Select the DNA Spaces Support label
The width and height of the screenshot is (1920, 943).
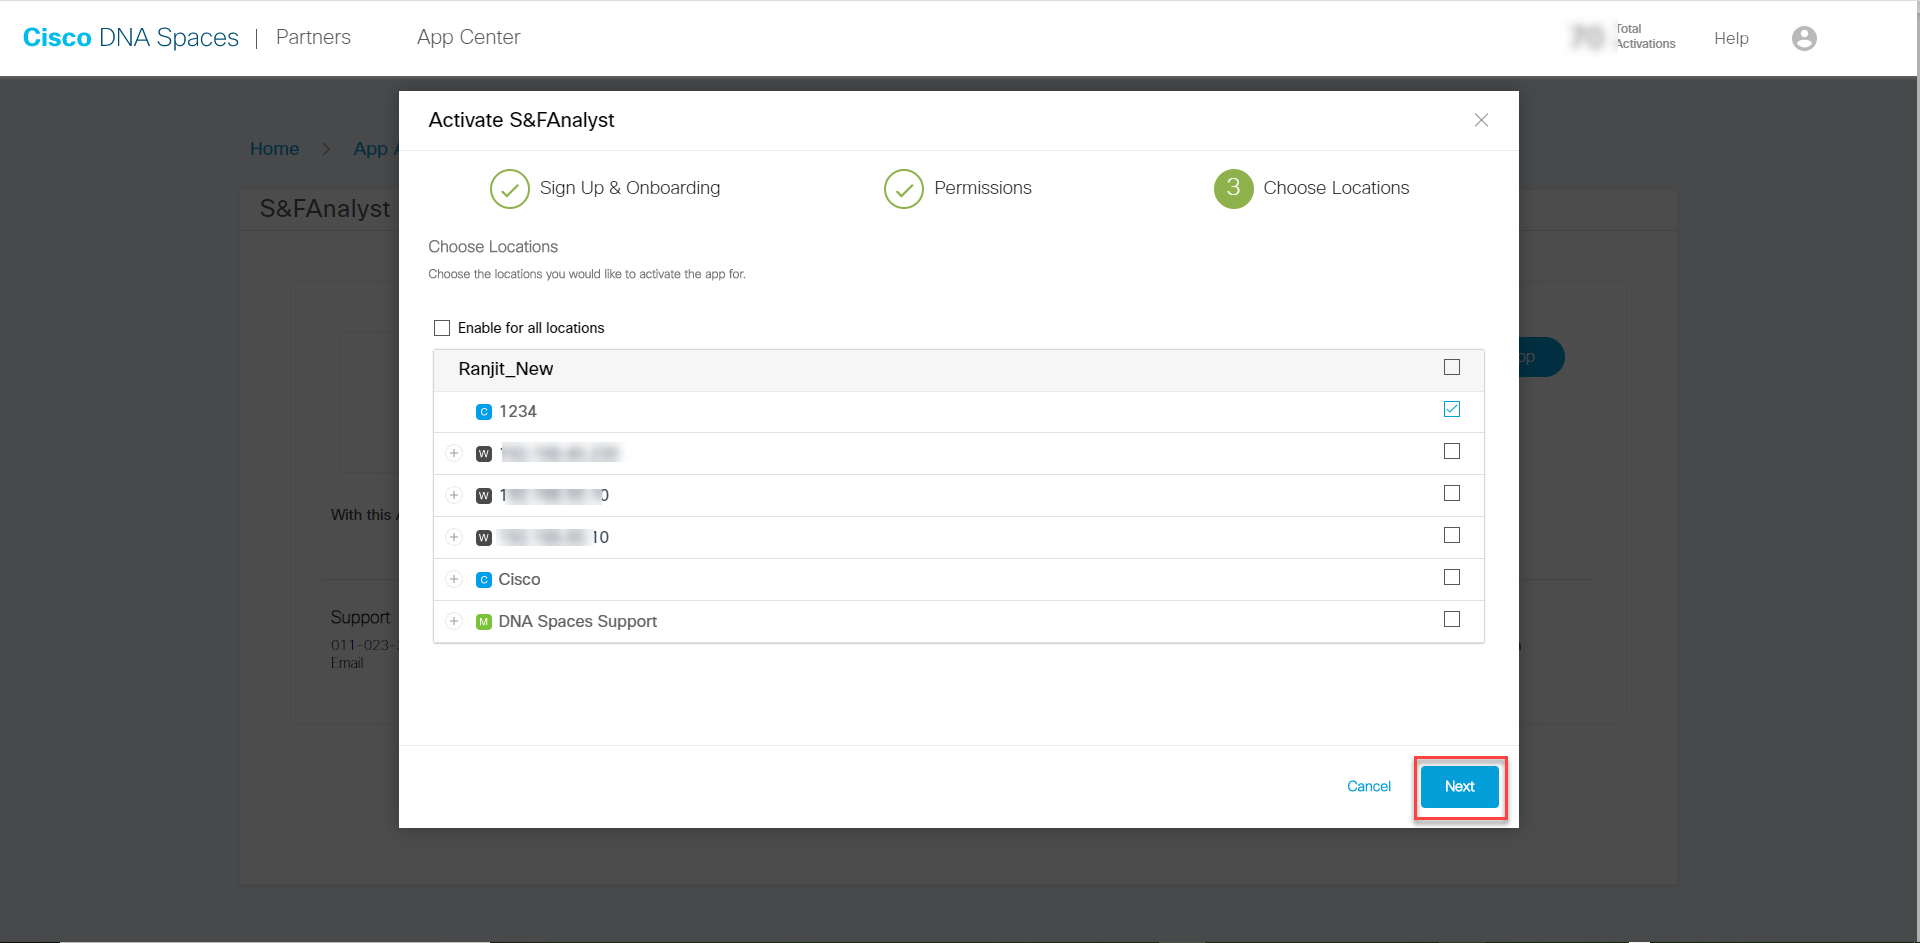pos(578,621)
